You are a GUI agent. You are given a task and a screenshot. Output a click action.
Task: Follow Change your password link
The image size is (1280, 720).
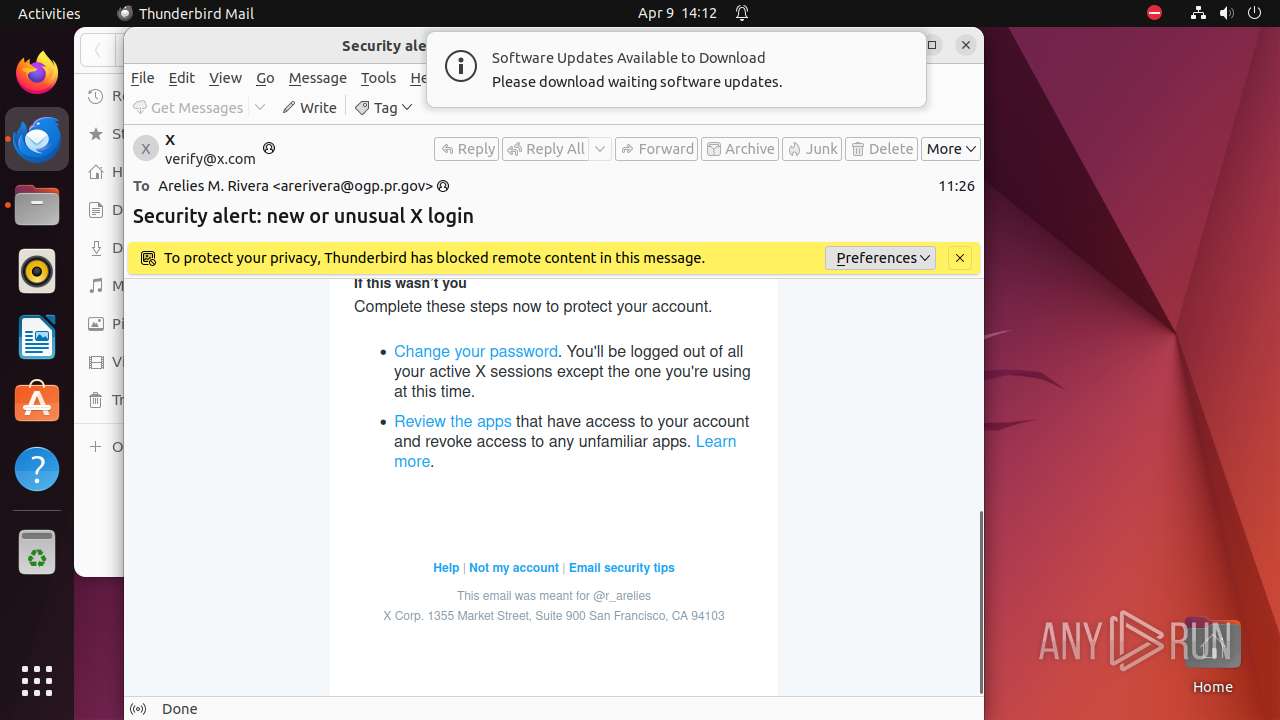(476, 352)
